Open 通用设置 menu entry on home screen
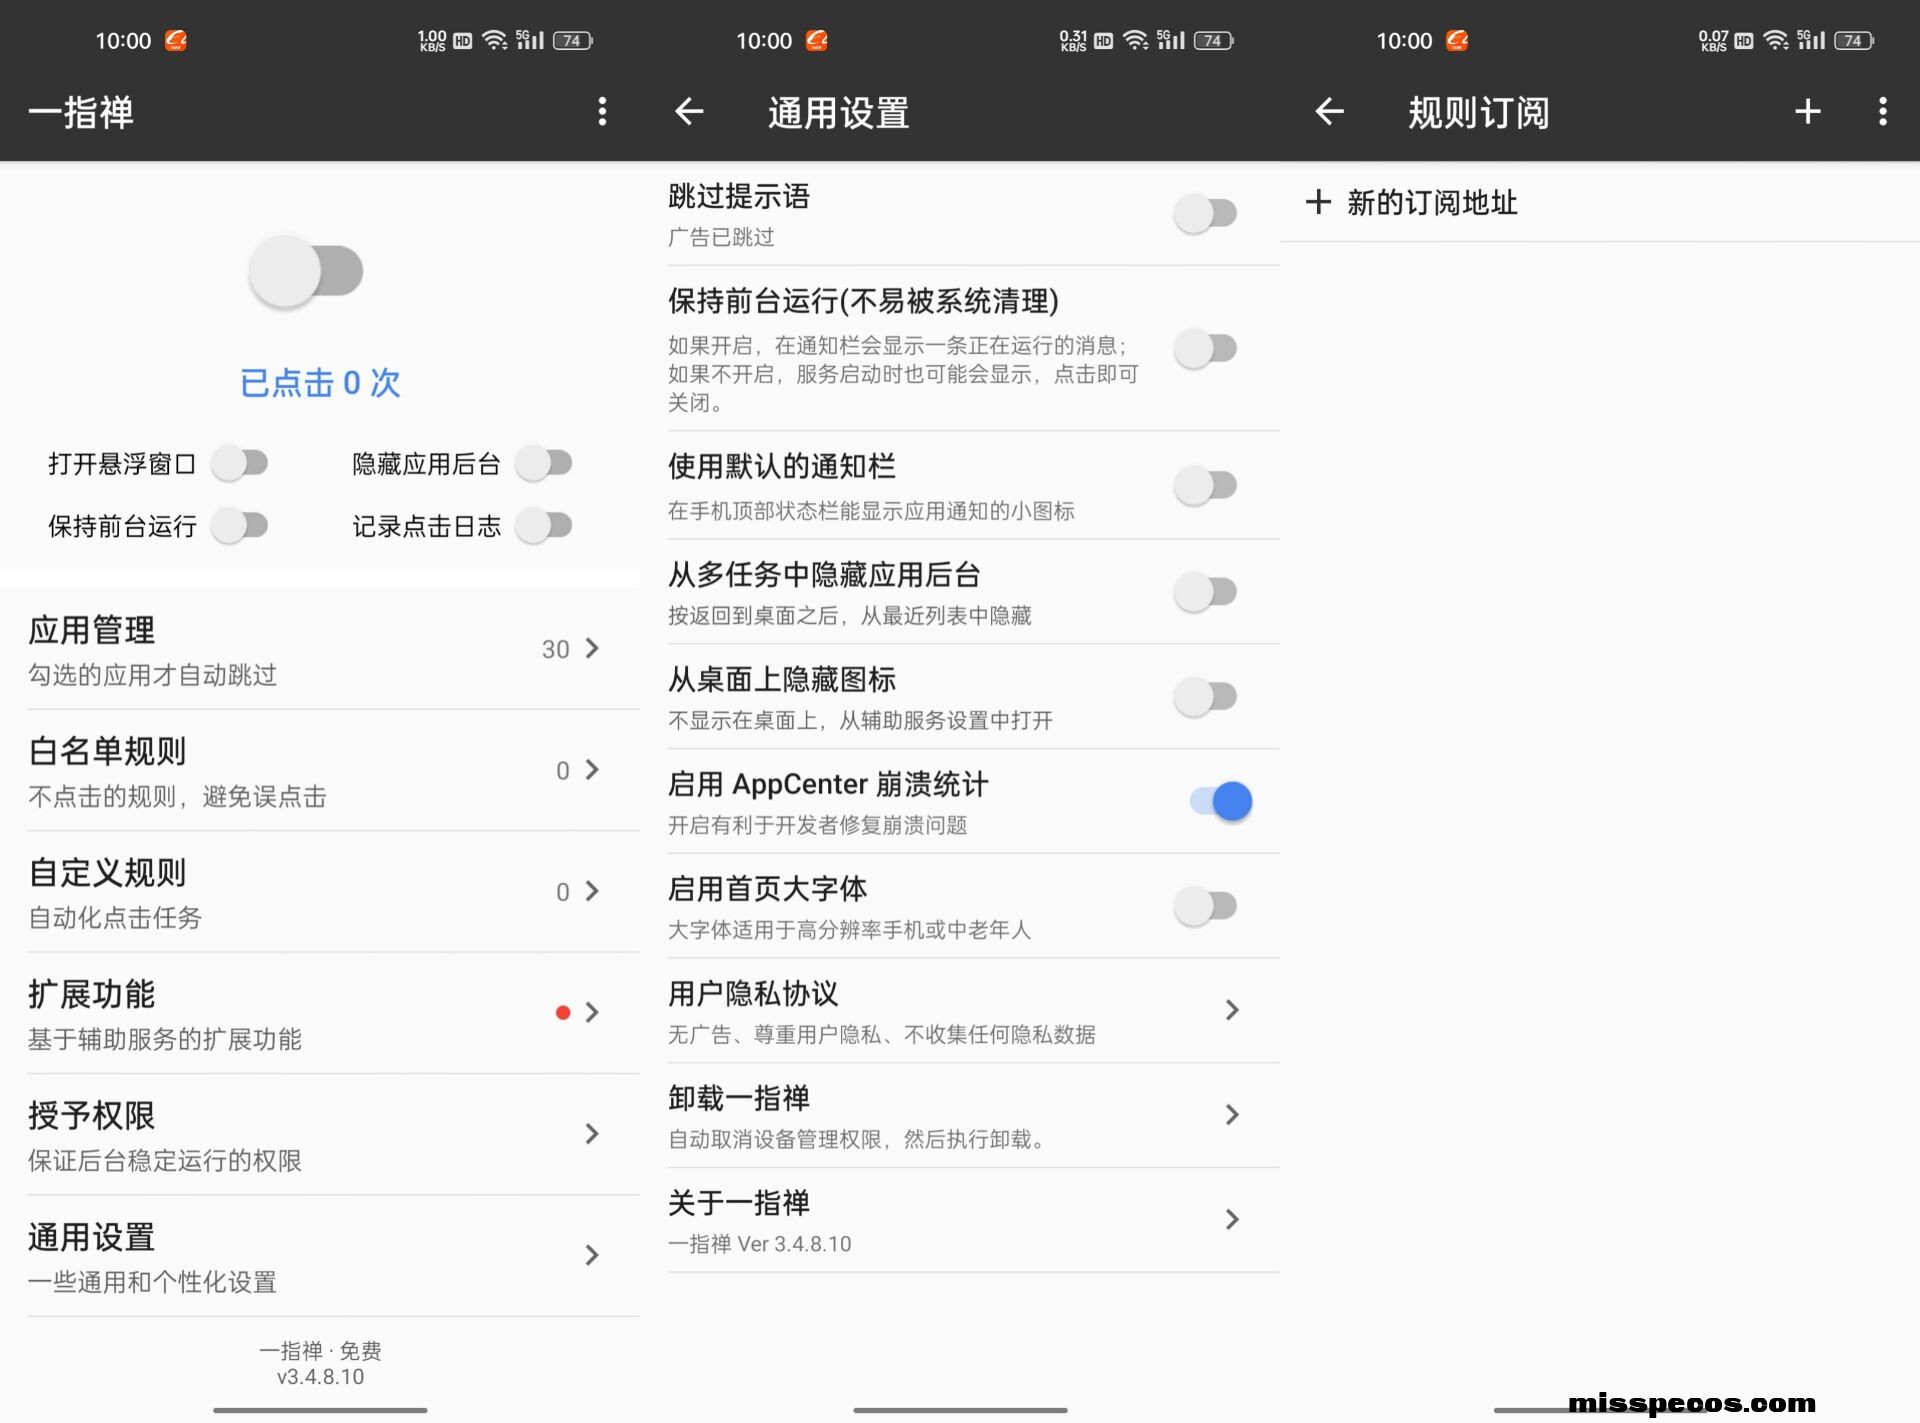 pyautogui.click(x=320, y=1256)
